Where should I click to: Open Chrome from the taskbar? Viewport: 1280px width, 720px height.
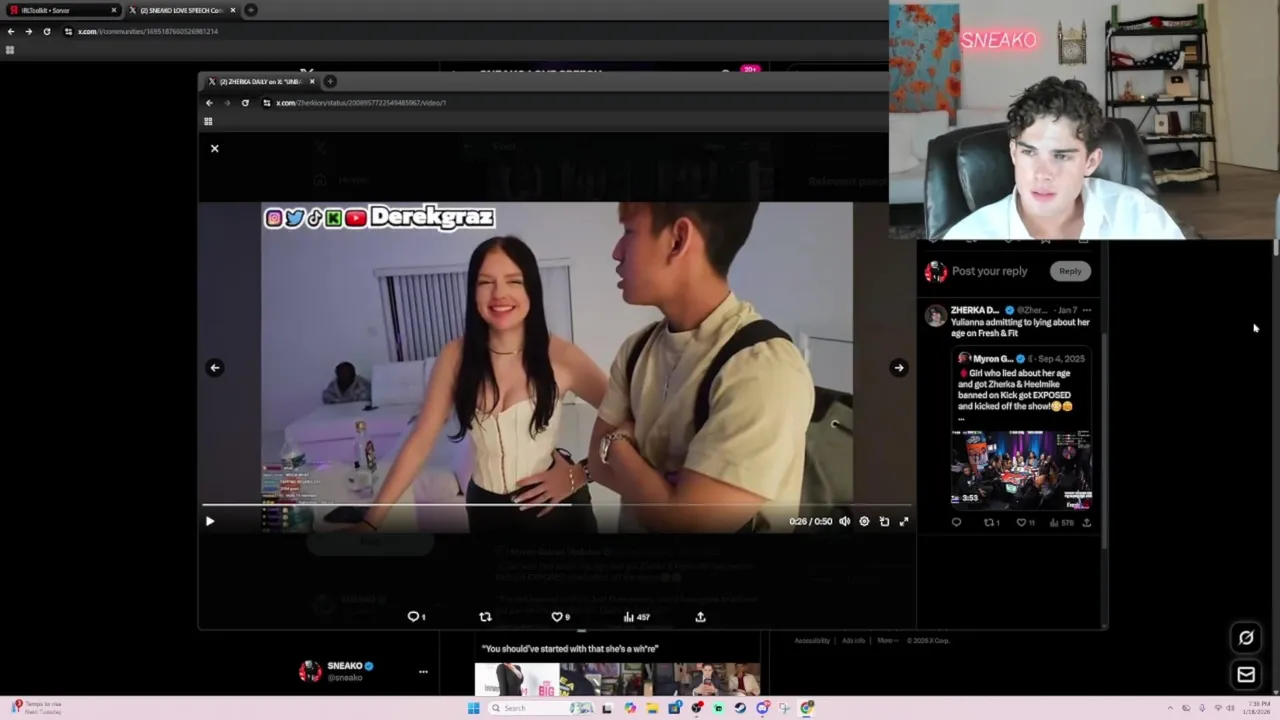pyautogui.click(x=807, y=708)
